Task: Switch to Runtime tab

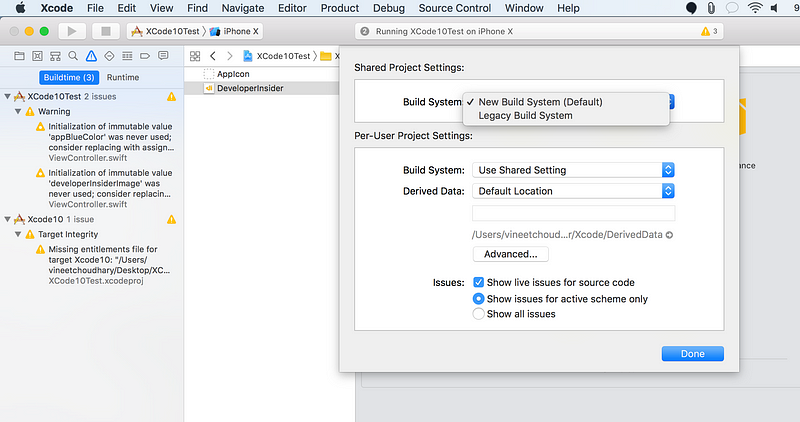Action: click(123, 78)
